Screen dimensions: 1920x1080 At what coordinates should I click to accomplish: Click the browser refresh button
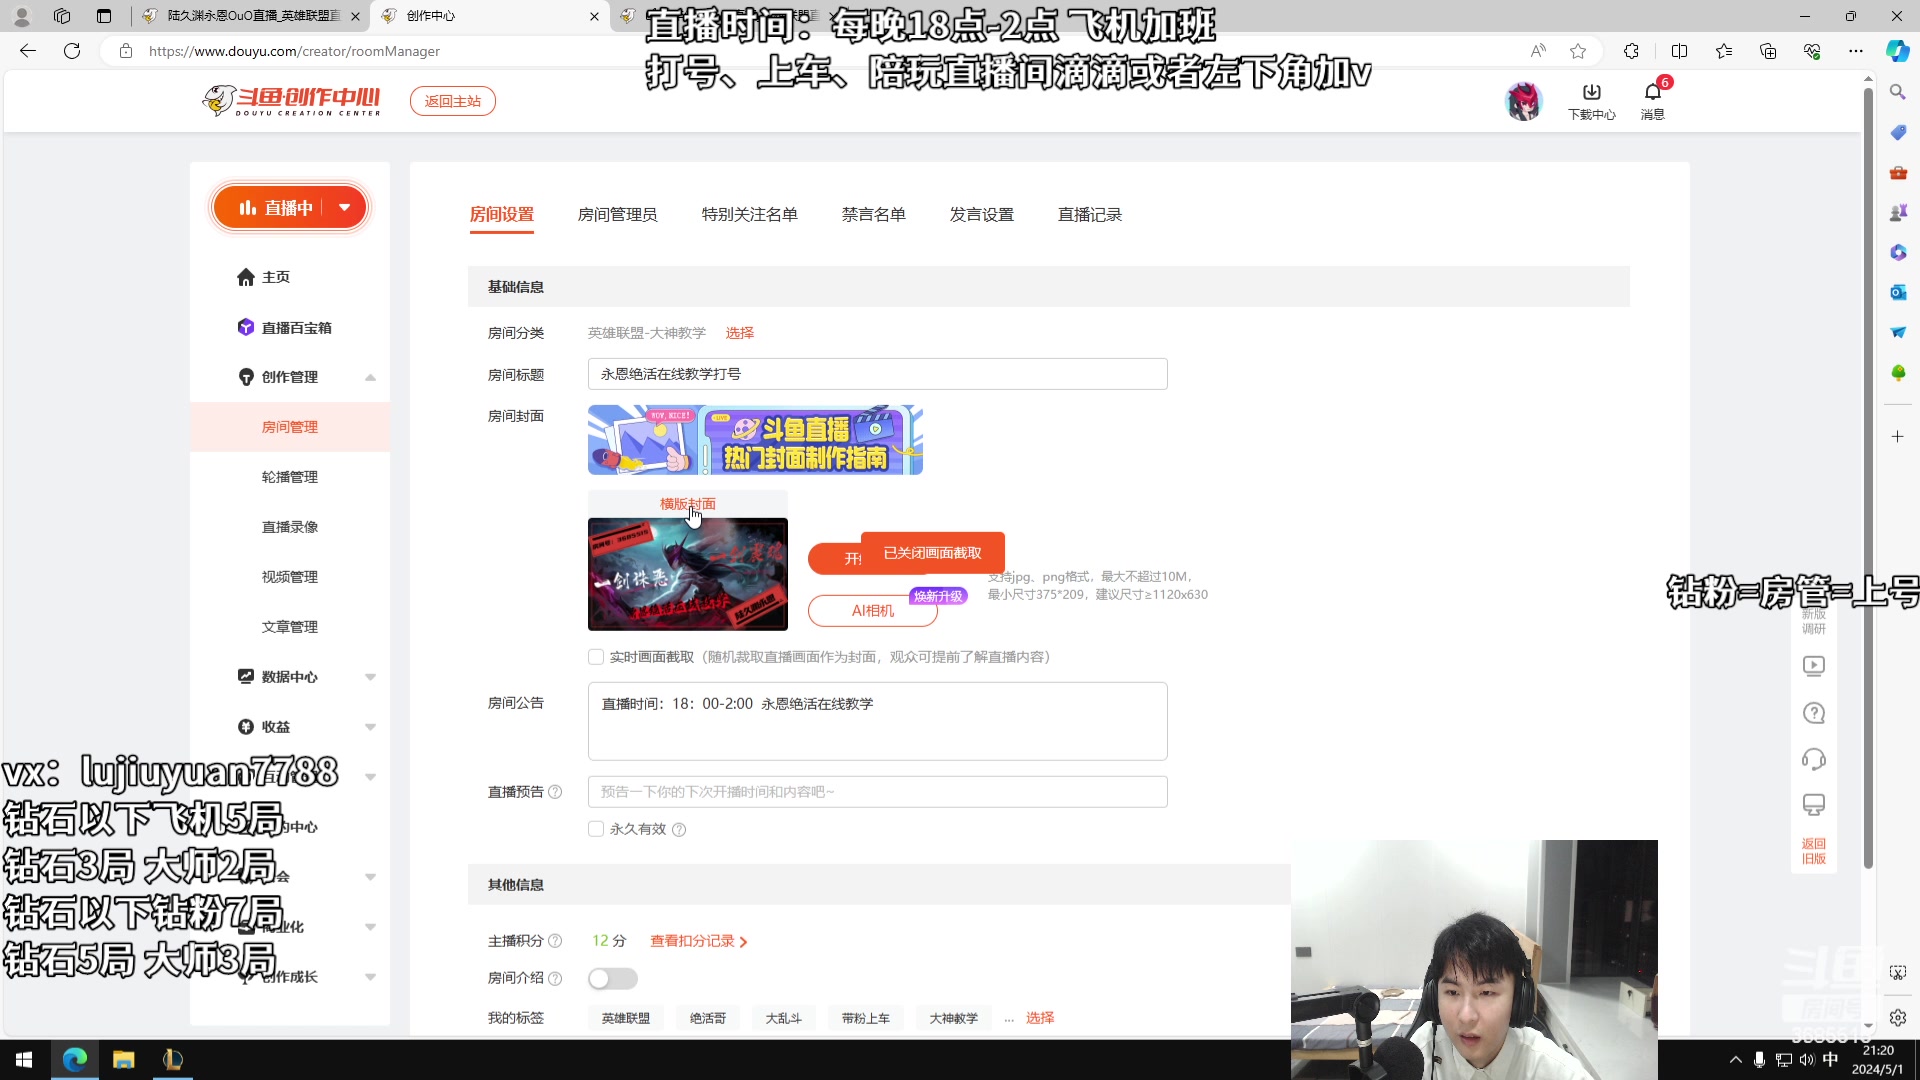click(x=72, y=51)
